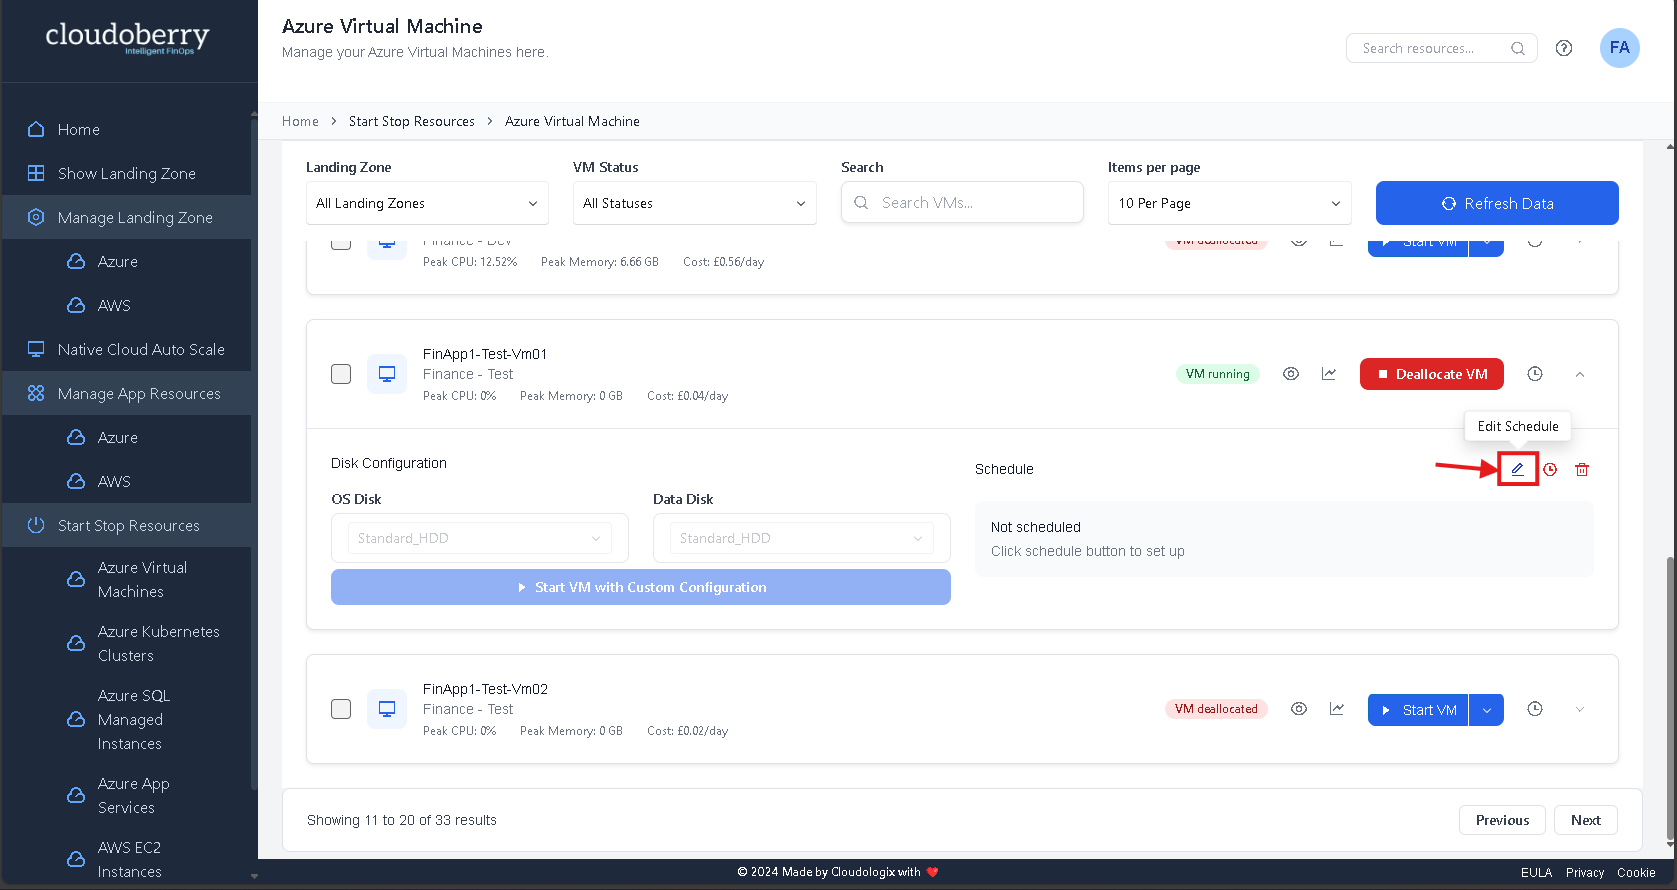Open schedule clock for FinApp1-Test-Vm02

(1535, 709)
